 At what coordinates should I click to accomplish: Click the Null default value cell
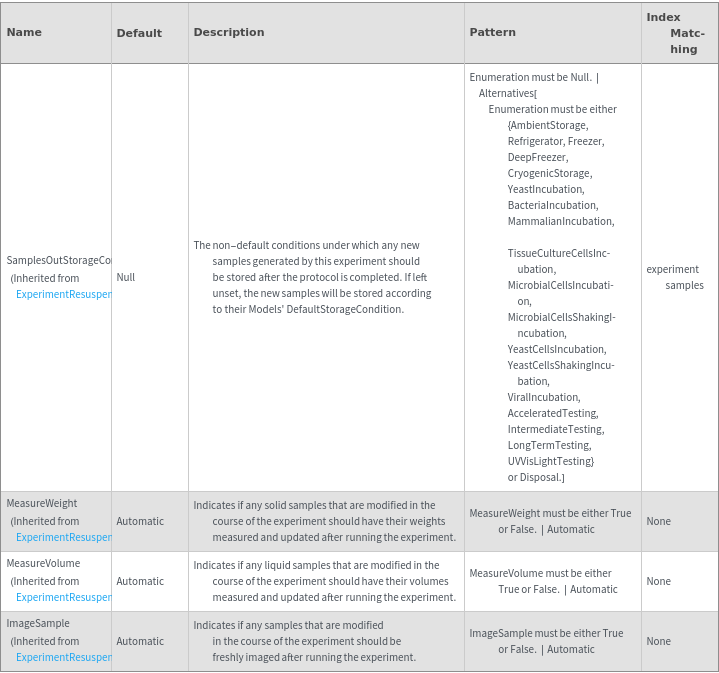125,277
